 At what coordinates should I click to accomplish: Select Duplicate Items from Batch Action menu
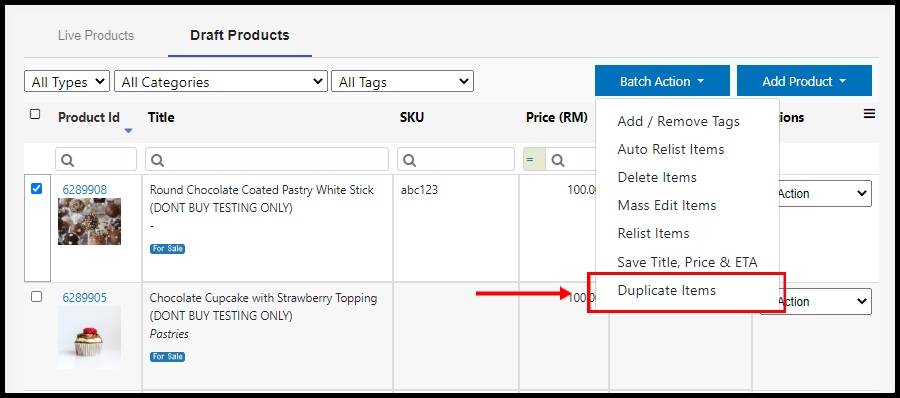(666, 290)
